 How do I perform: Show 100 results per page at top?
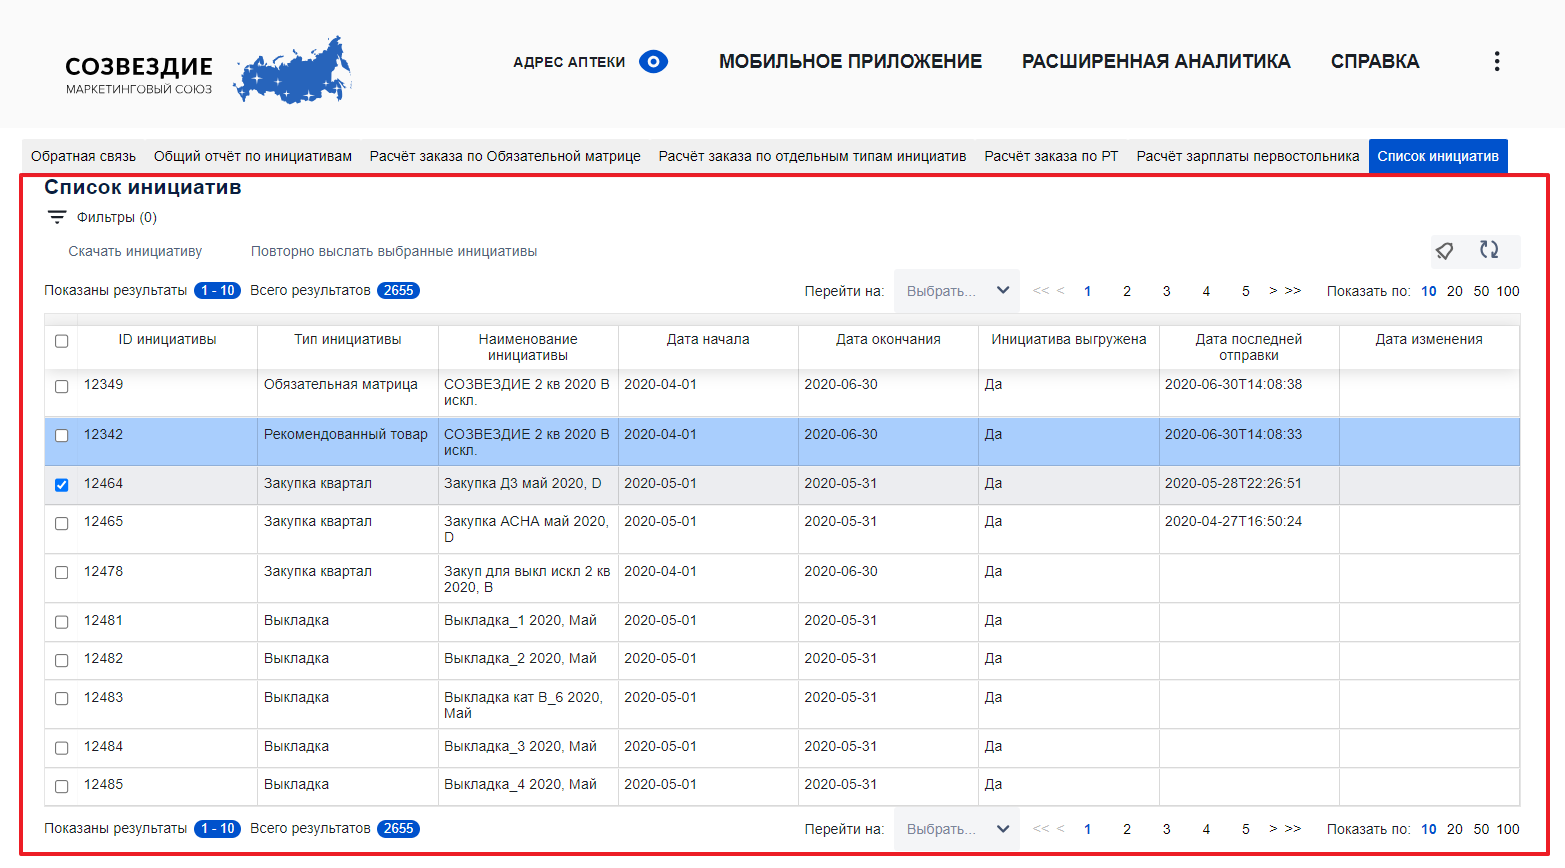click(1508, 291)
